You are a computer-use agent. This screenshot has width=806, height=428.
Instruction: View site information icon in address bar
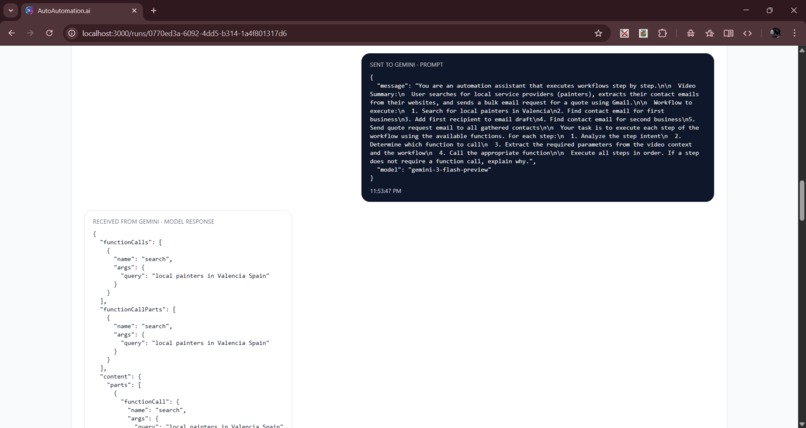(72, 33)
